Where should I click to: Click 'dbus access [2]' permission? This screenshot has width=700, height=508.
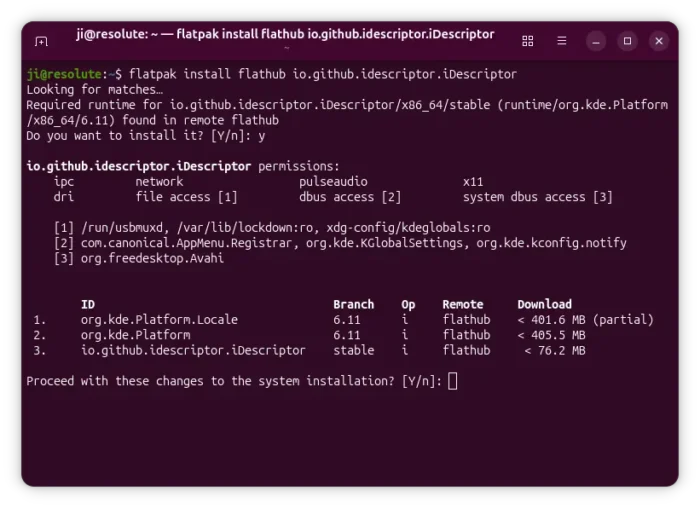coord(350,197)
